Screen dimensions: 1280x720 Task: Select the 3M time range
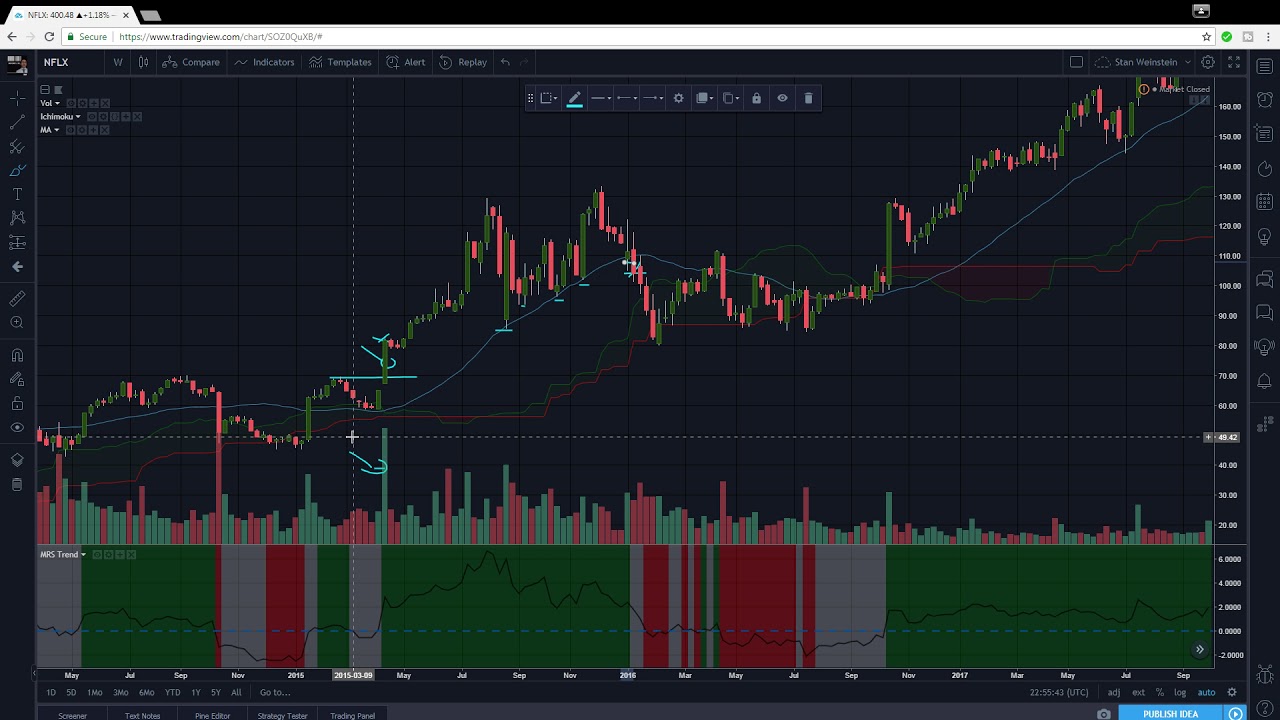pyautogui.click(x=120, y=692)
